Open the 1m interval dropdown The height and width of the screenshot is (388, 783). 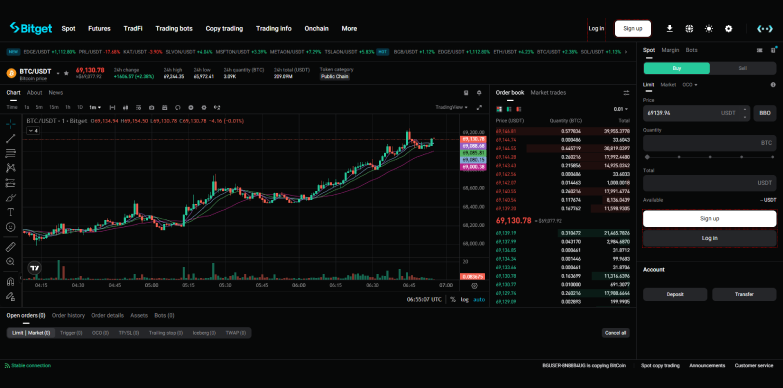pyautogui.click(x=95, y=107)
